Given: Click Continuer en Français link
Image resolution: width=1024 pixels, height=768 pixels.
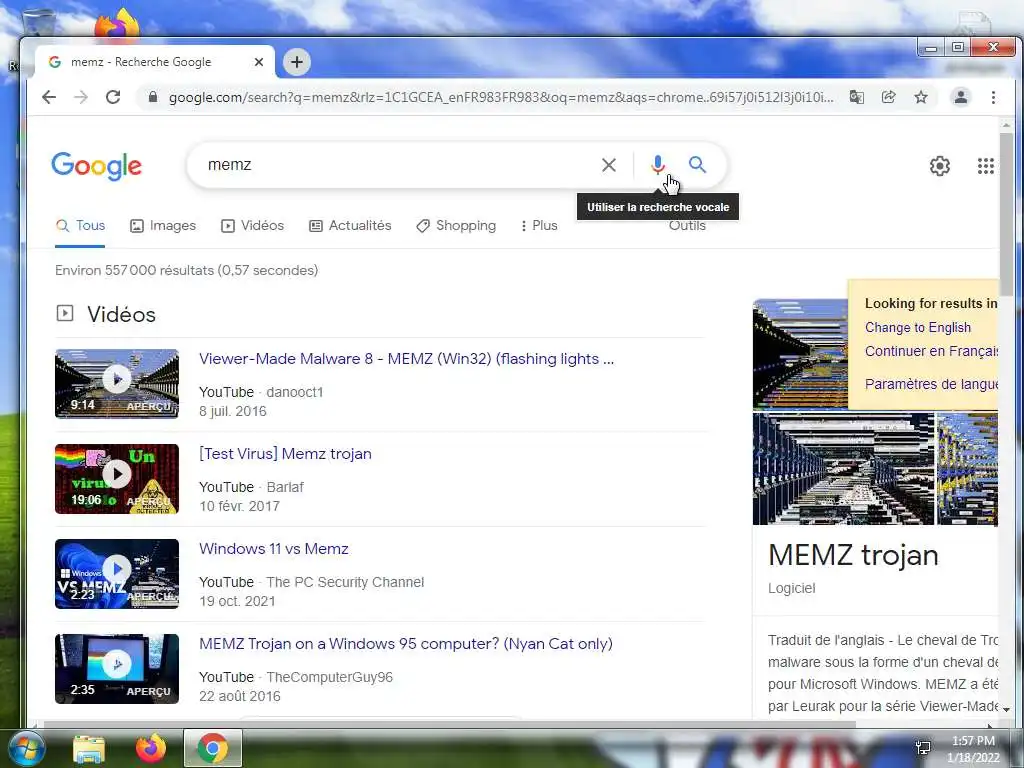Looking at the screenshot, I should [931, 351].
